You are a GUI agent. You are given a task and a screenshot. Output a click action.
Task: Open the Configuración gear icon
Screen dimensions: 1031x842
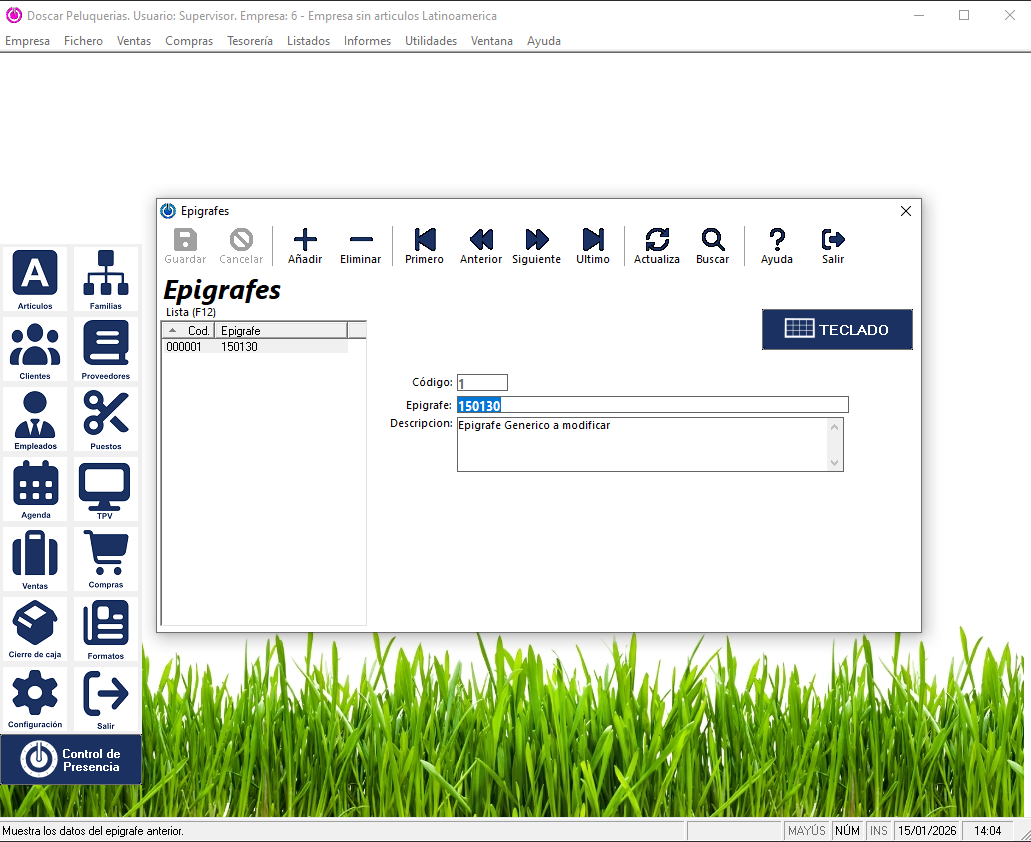click(35, 698)
